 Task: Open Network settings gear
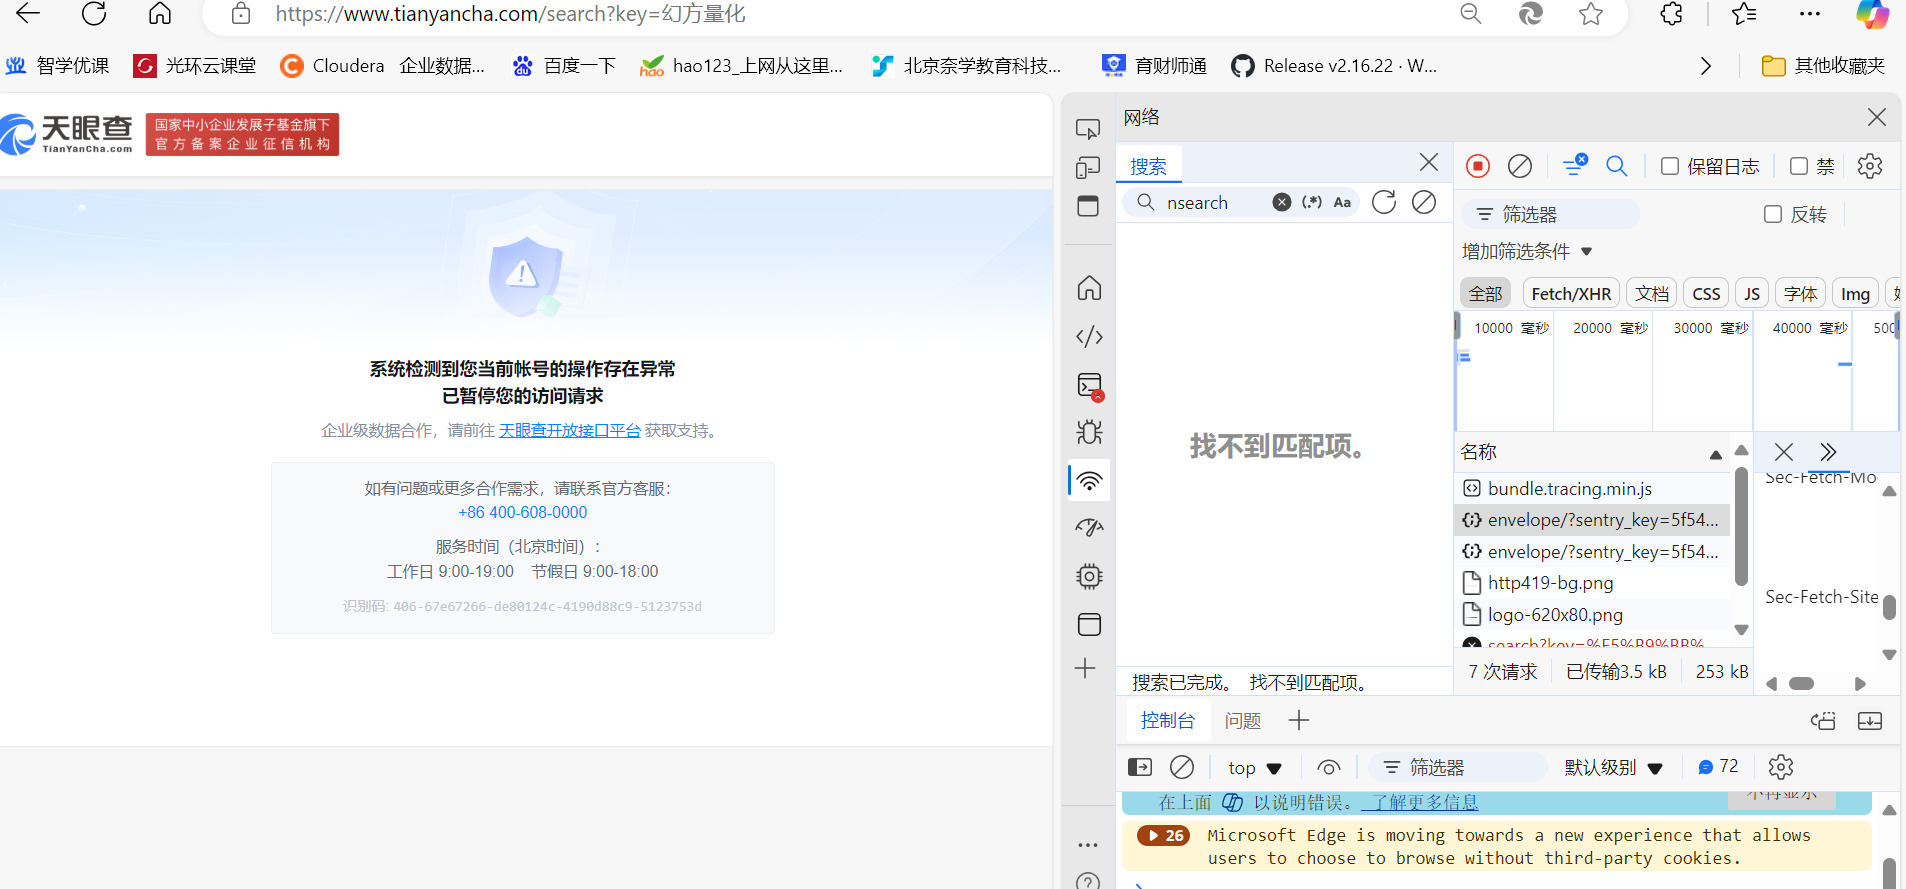pos(1869,166)
